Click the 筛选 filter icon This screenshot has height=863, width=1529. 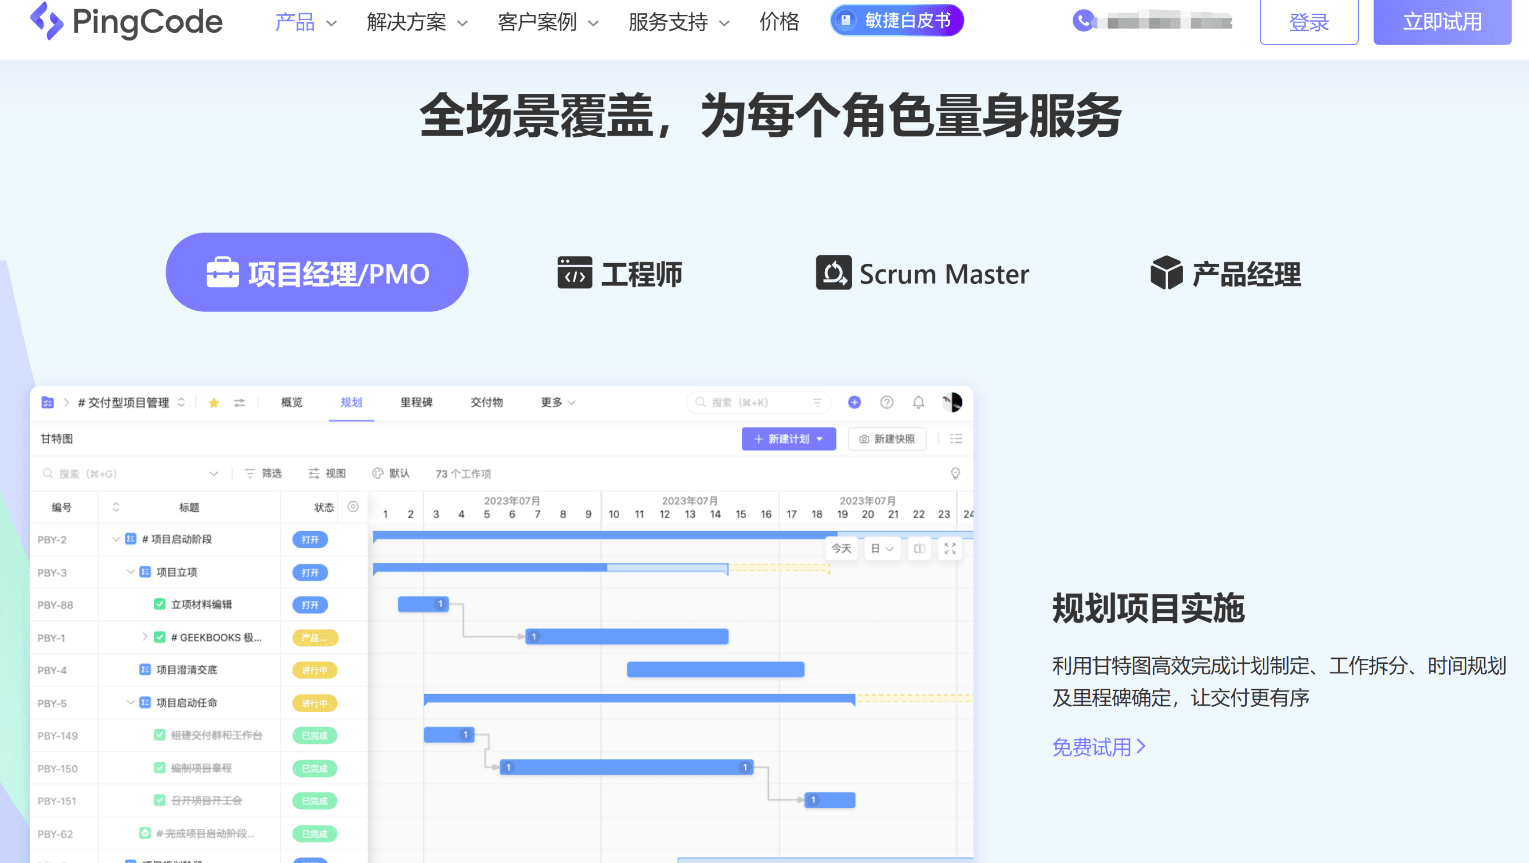pyautogui.click(x=250, y=474)
